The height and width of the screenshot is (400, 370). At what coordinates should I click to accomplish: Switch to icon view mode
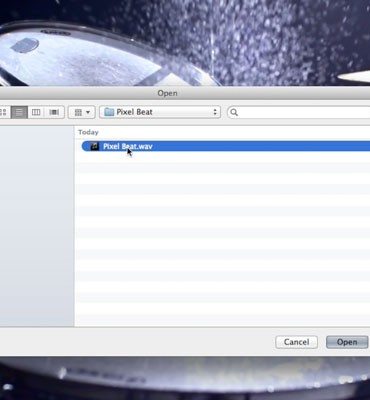(3, 112)
